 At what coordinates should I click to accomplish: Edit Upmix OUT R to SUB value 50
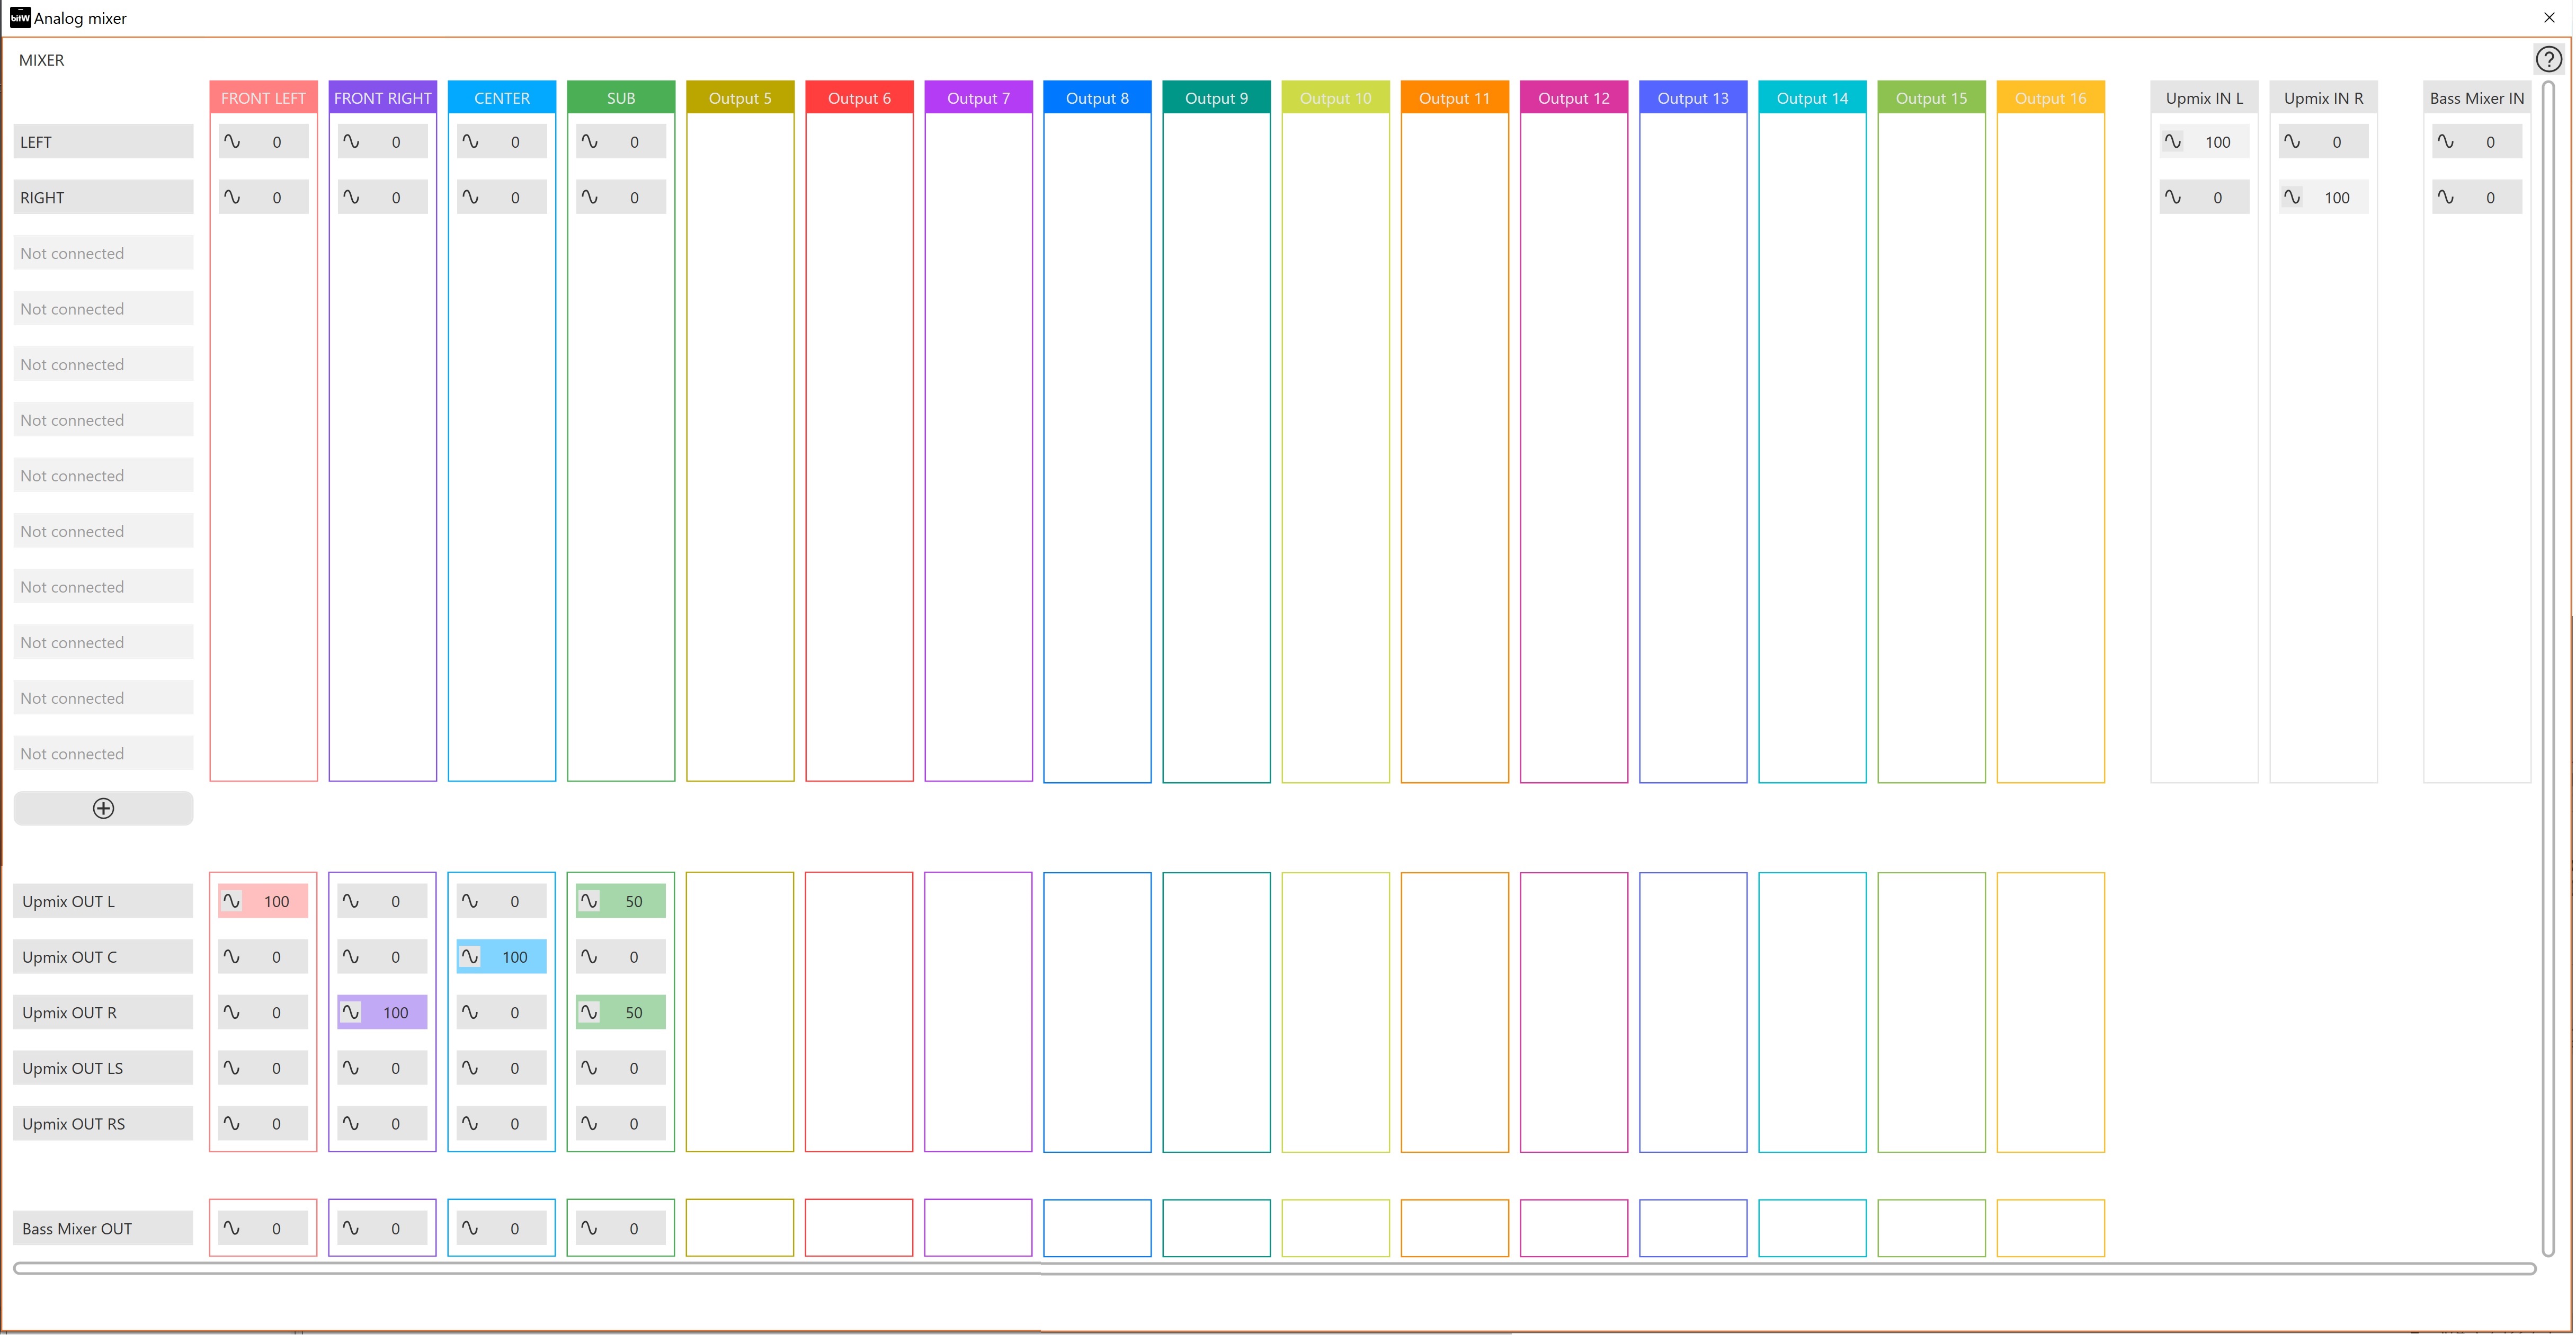coord(634,1012)
